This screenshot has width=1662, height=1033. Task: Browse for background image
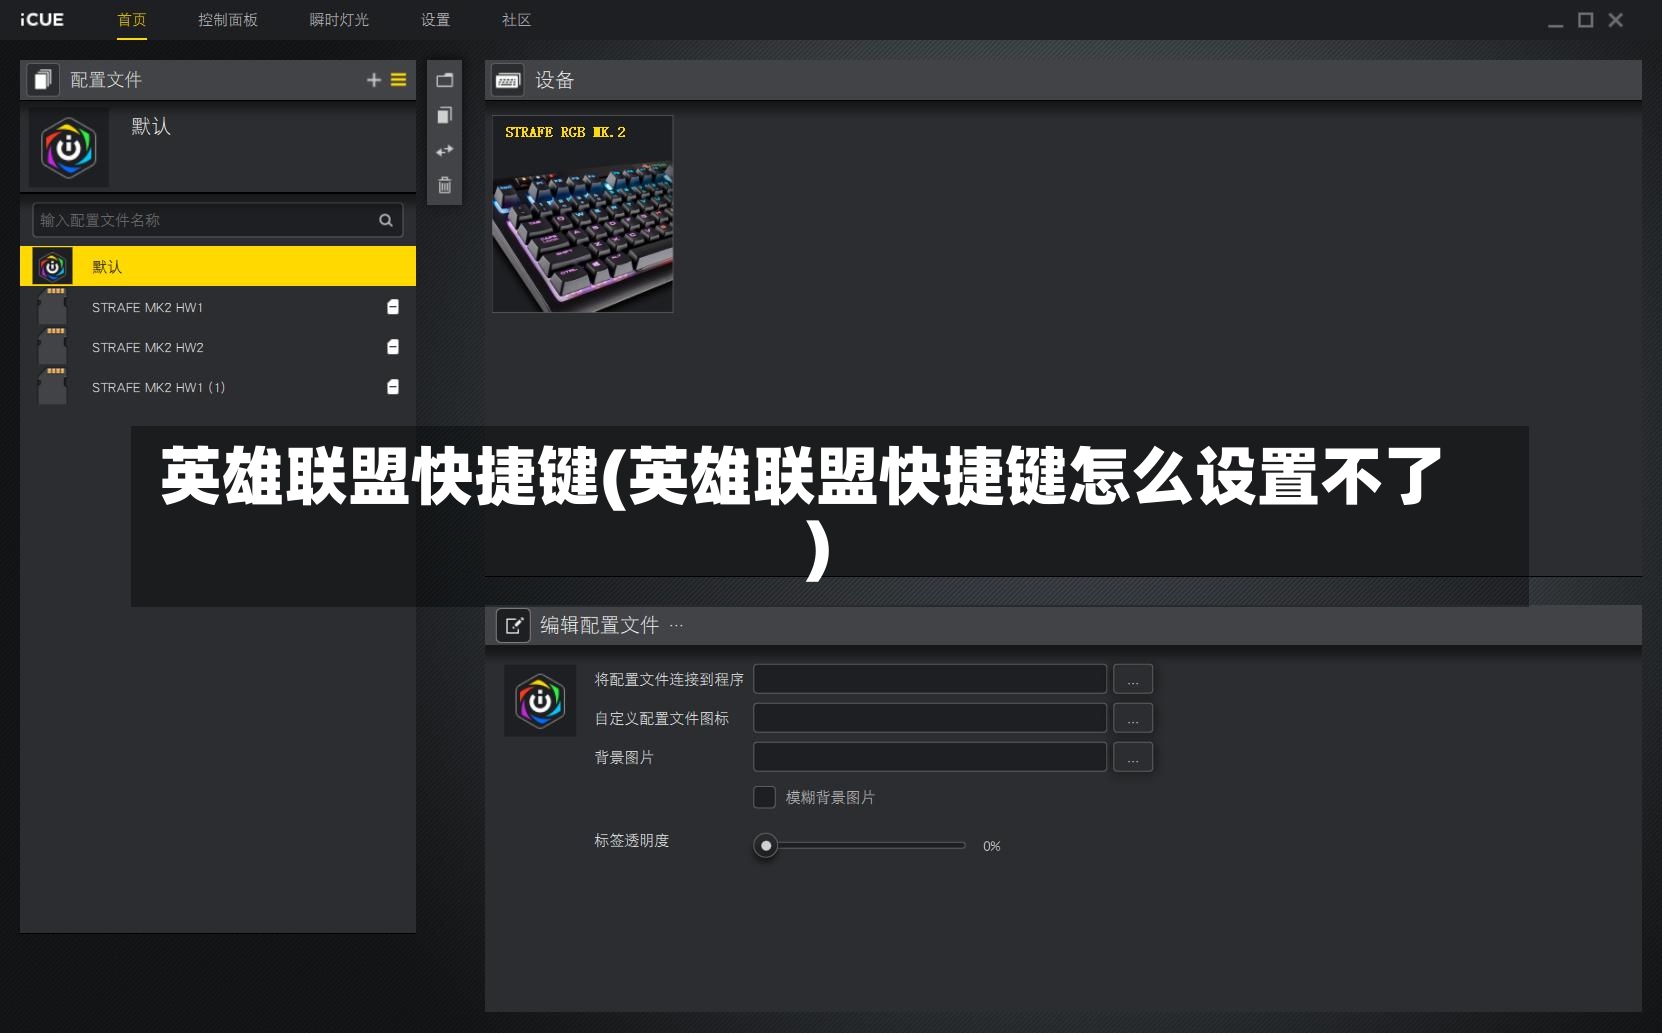[1133, 757]
